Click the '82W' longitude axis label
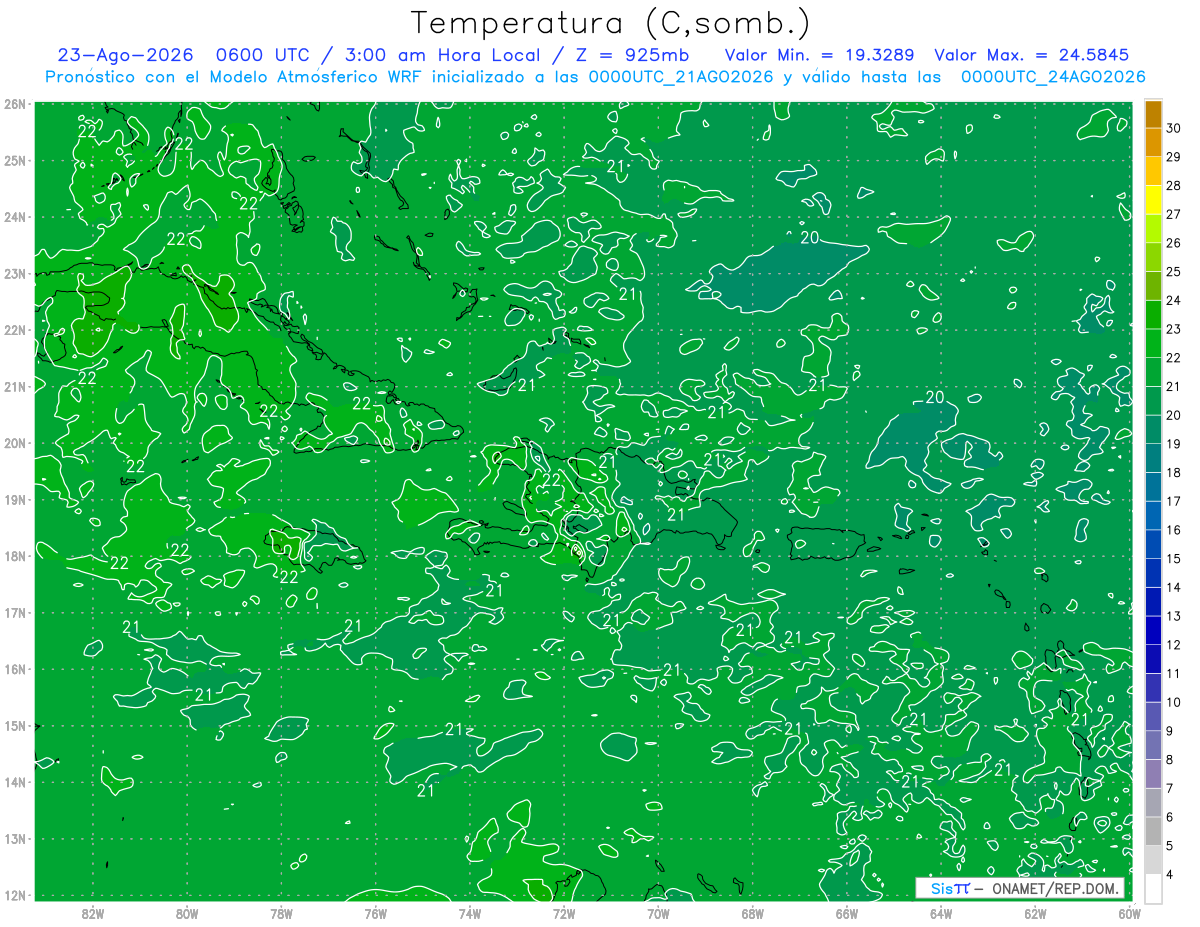The height and width of the screenshot is (927, 1200). pos(92,913)
